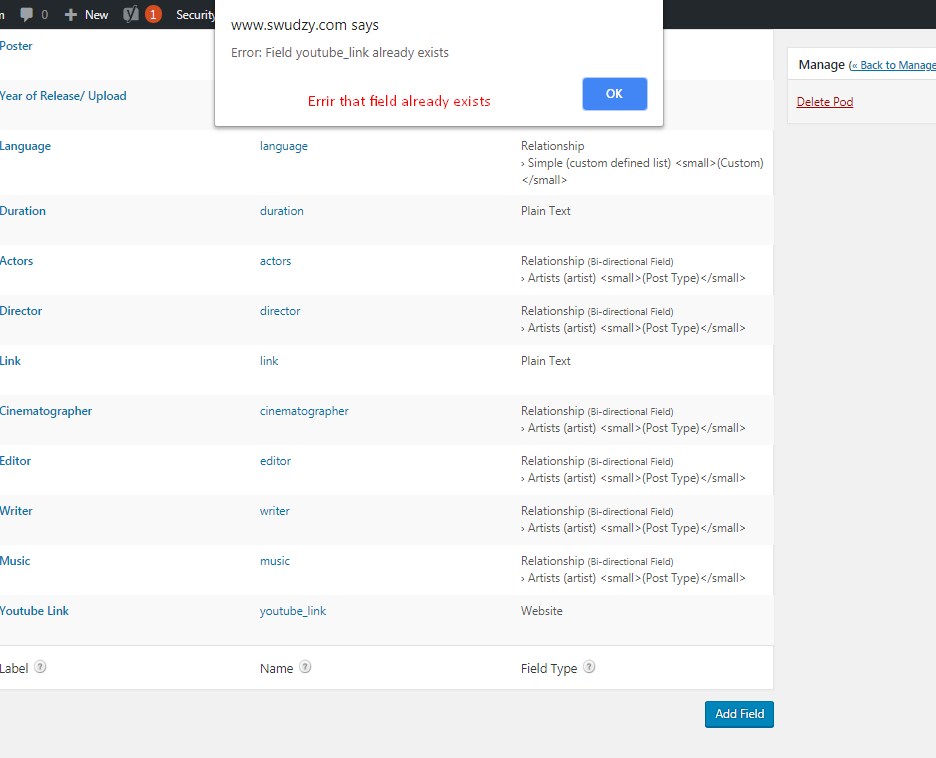Open the youtube_link field name

coord(293,610)
